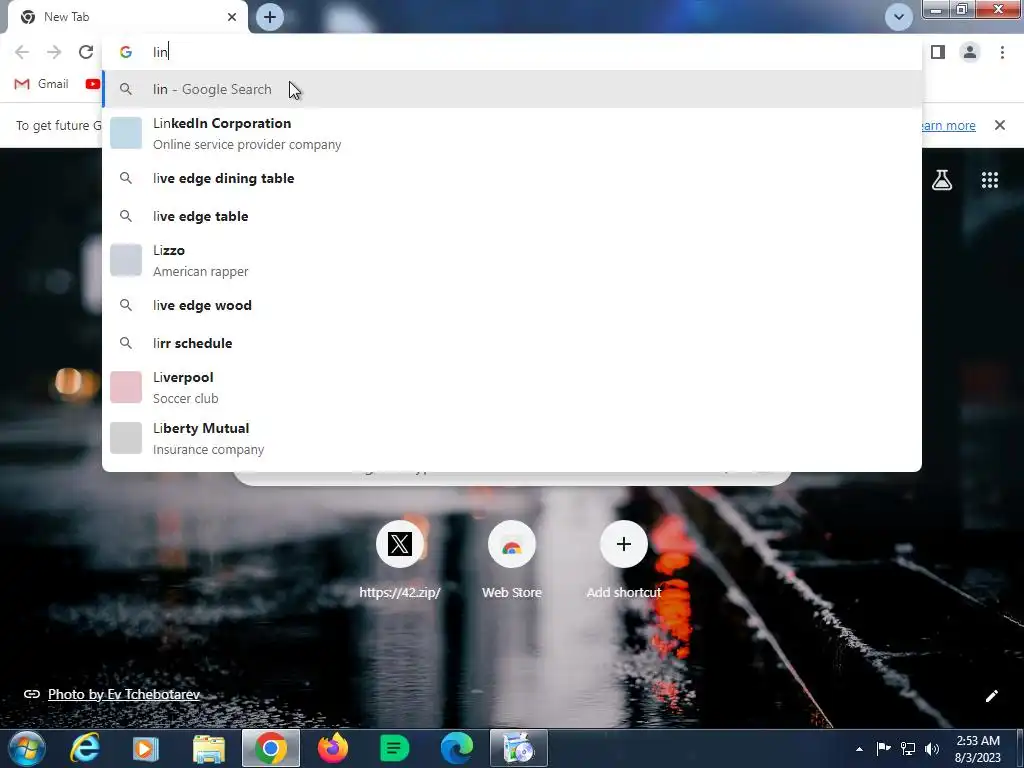Screen dimensions: 1024x768
Task: Open the installer disc taskbar icon
Action: click(519, 748)
